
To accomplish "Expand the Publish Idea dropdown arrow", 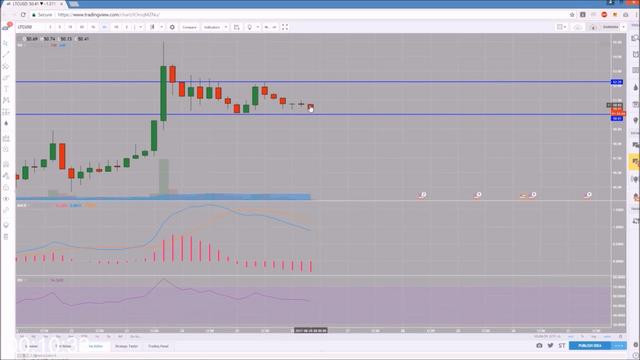I will [x=619, y=345].
